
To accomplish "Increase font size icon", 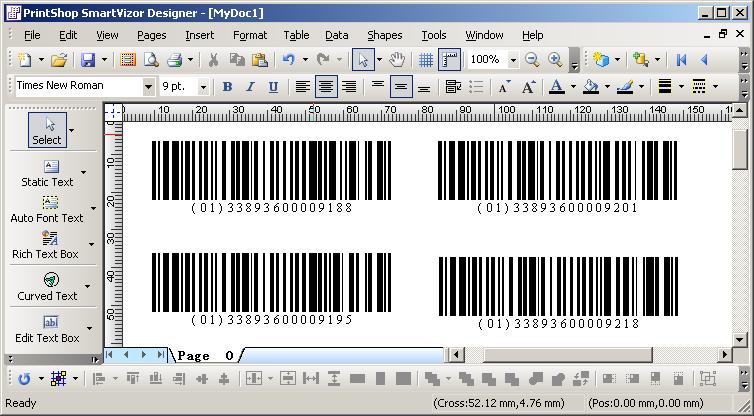I will pyautogui.click(x=528, y=87).
